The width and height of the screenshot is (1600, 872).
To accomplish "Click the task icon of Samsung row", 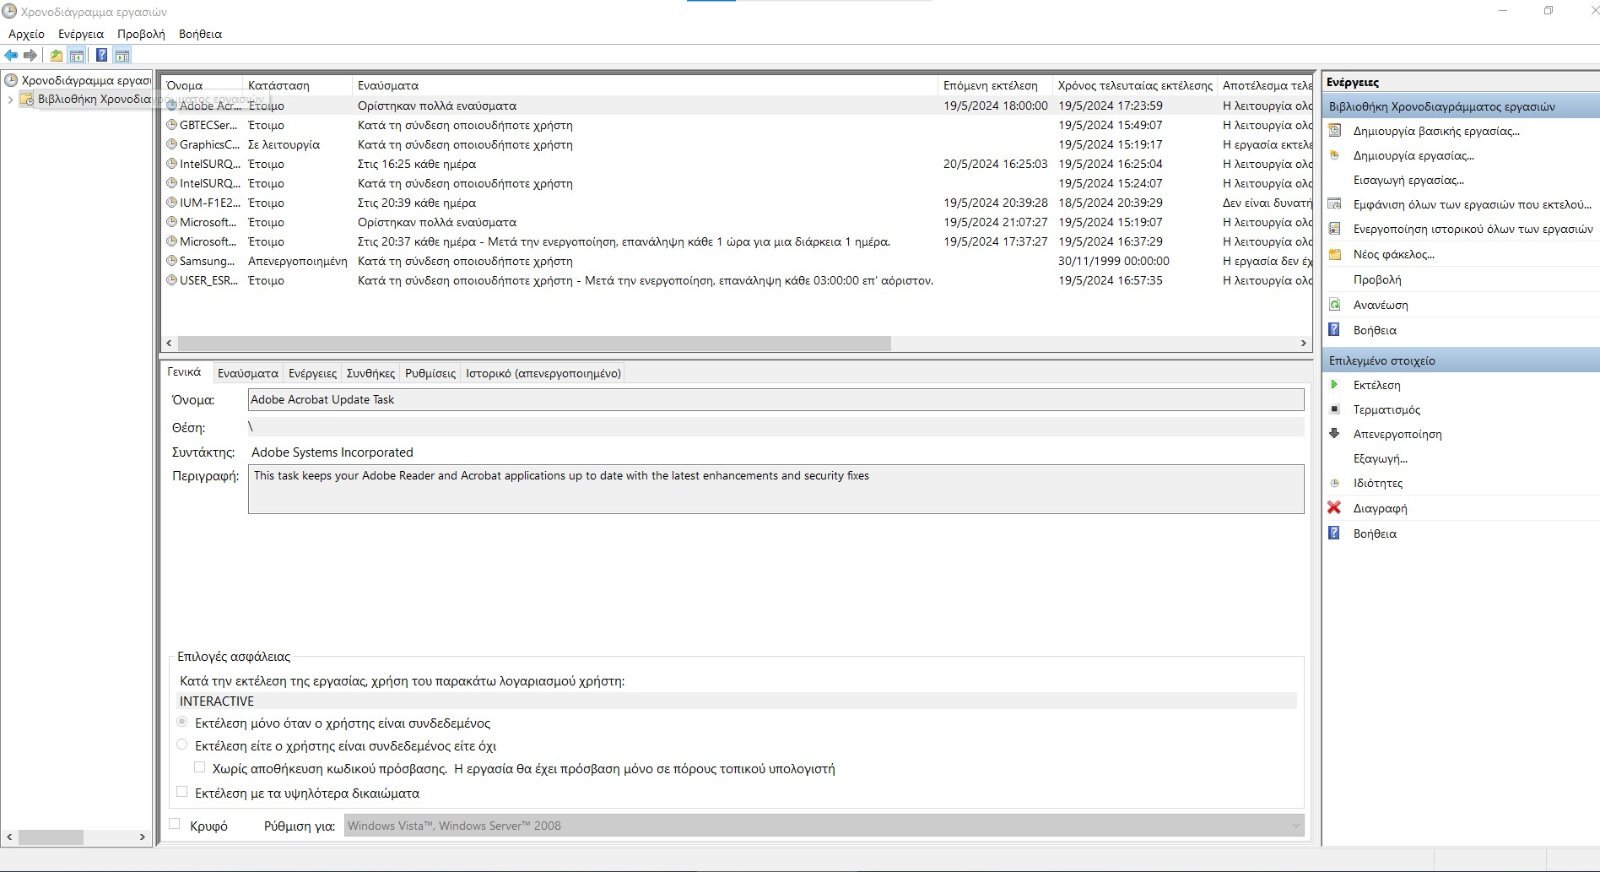I will [x=171, y=261].
